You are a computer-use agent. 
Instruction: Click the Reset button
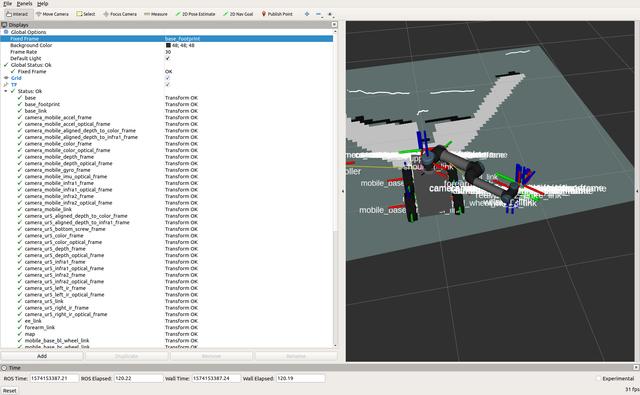pyautogui.click(x=10, y=391)
